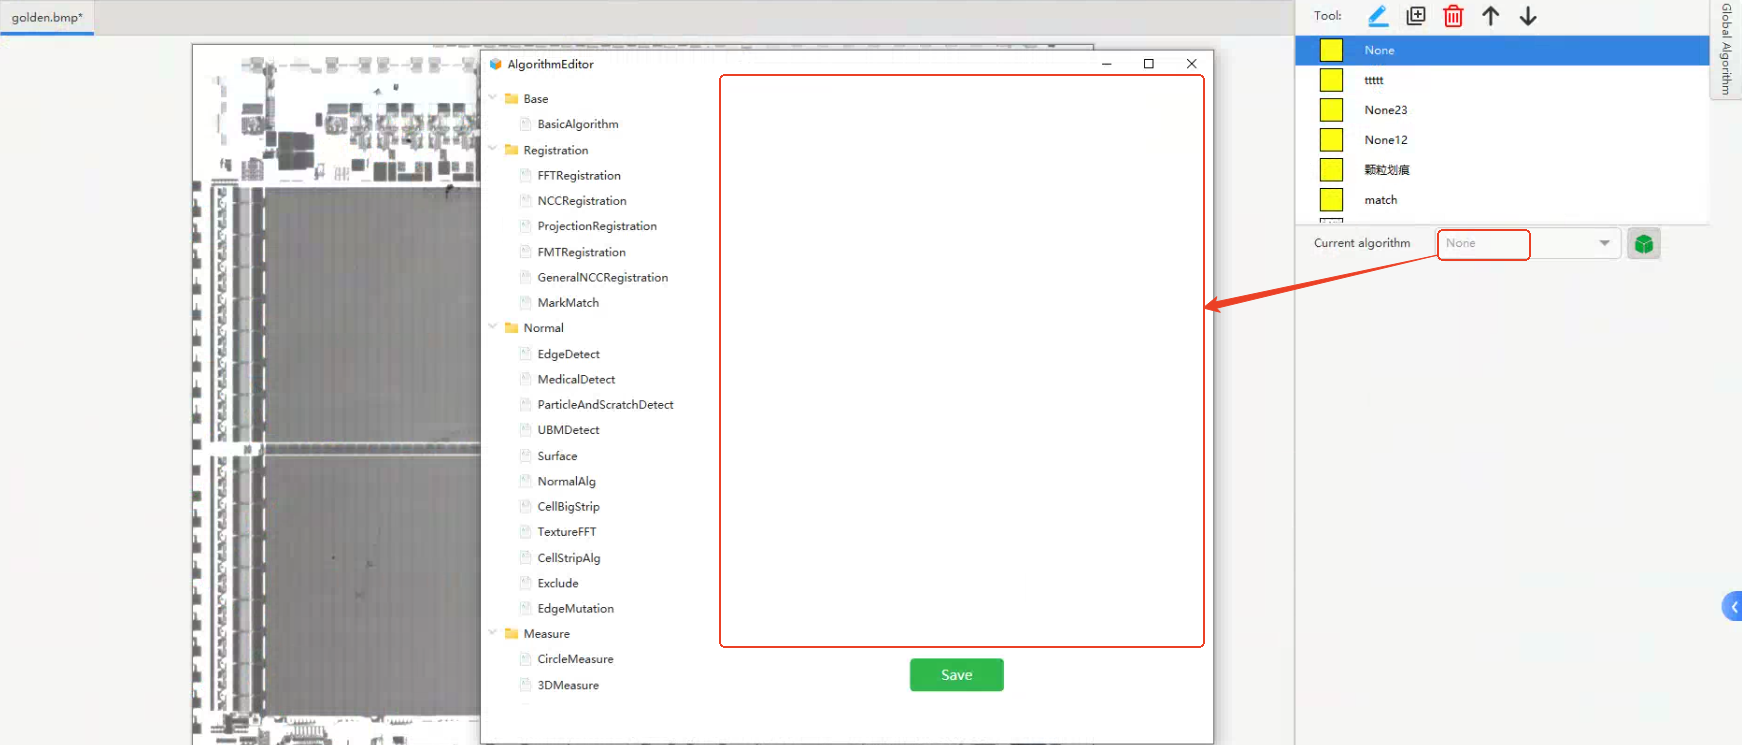Image resolution: width=1742 pixels, height=745 pixels.
Task: Click the Base folder icon
Action: pos(511,99)
